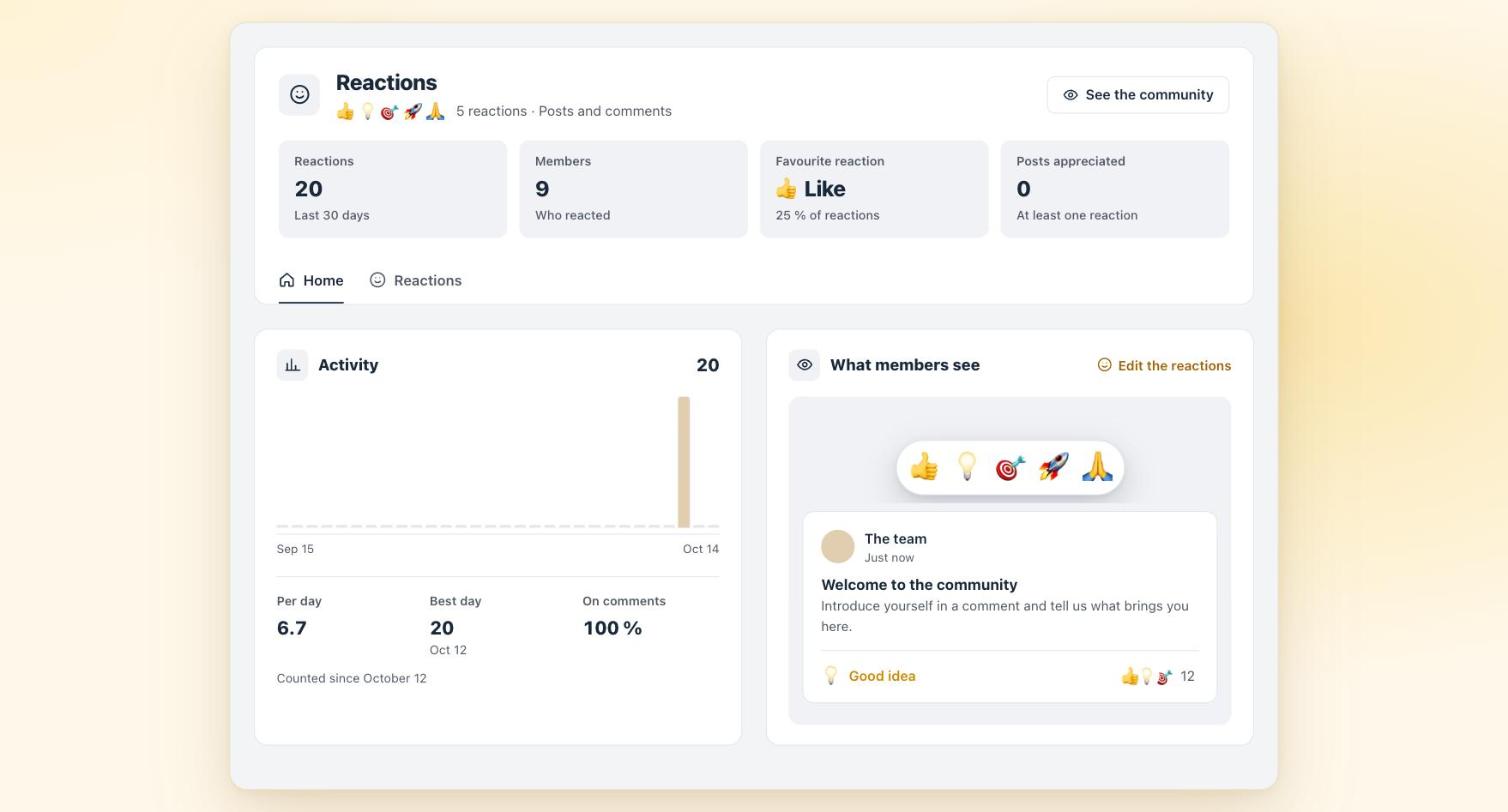
Task: Open the Home tab
Action: tap(311, 281)
